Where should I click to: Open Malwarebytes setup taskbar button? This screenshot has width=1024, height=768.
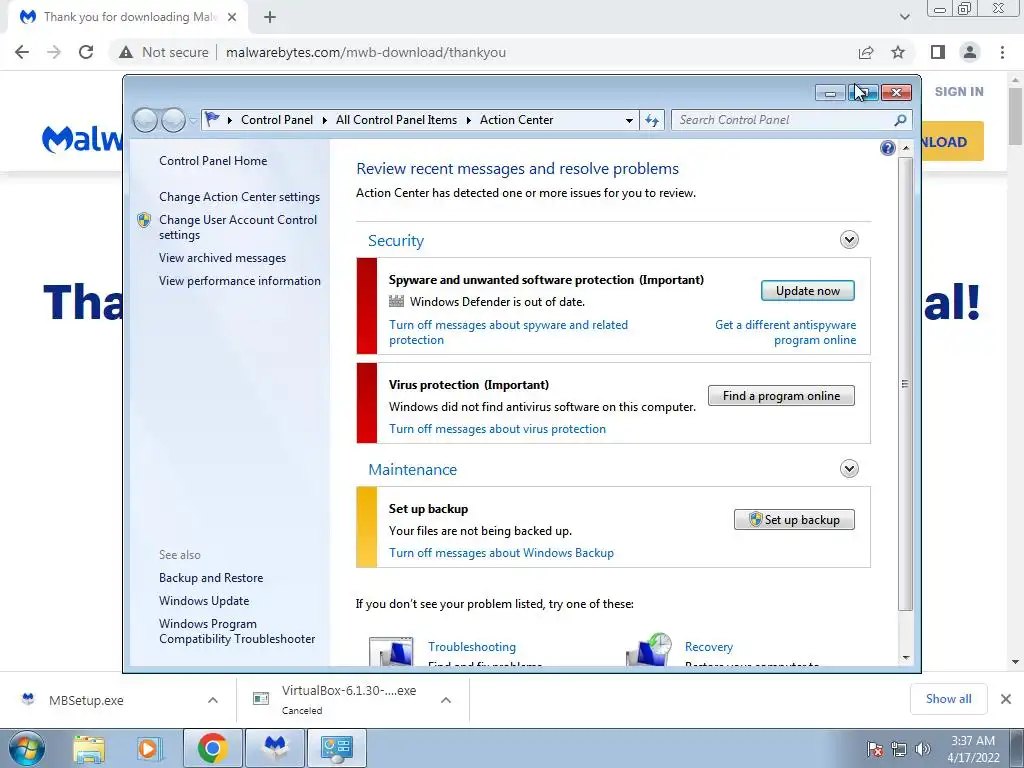point(276,748)
